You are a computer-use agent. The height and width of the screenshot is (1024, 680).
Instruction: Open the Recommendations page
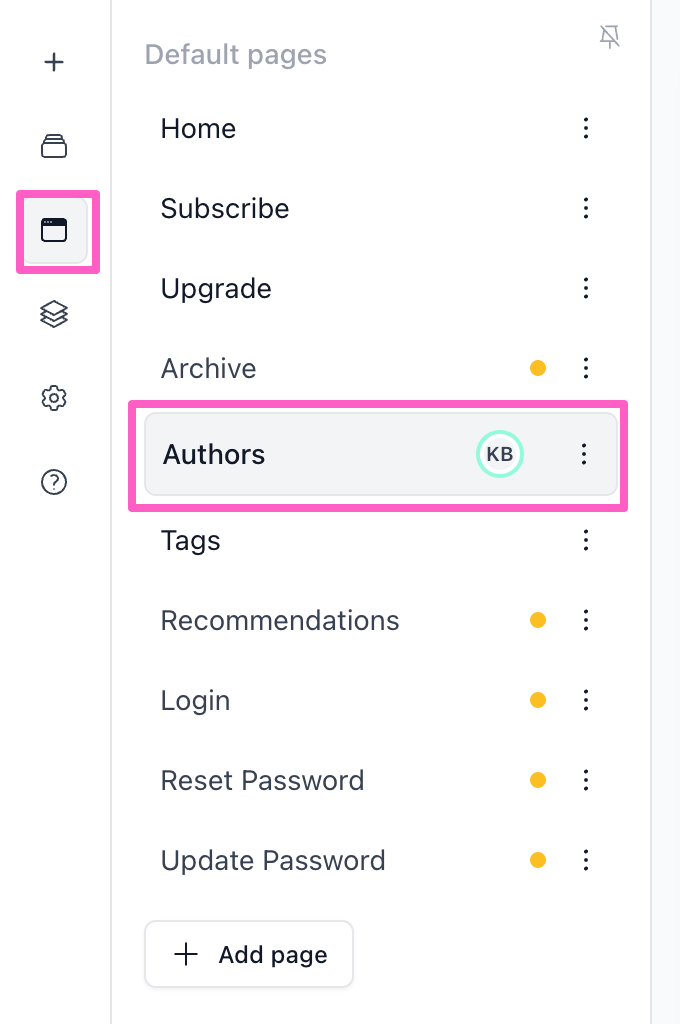(280, 621)
